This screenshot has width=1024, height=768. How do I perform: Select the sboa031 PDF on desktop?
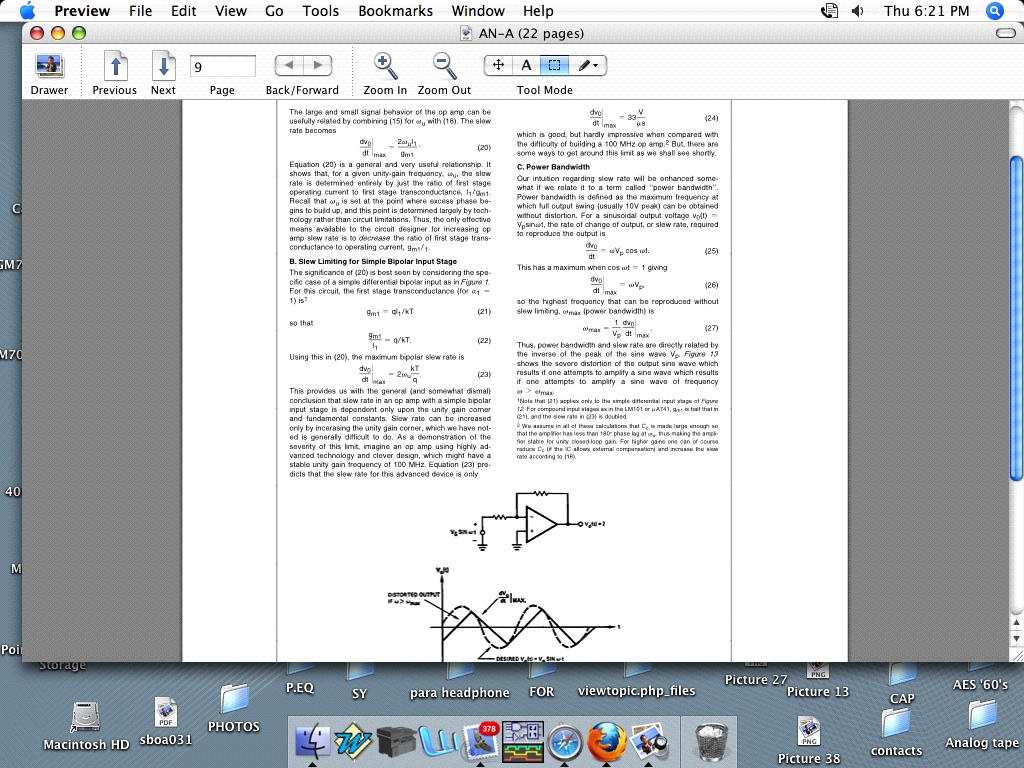click(x=165, y=722)
